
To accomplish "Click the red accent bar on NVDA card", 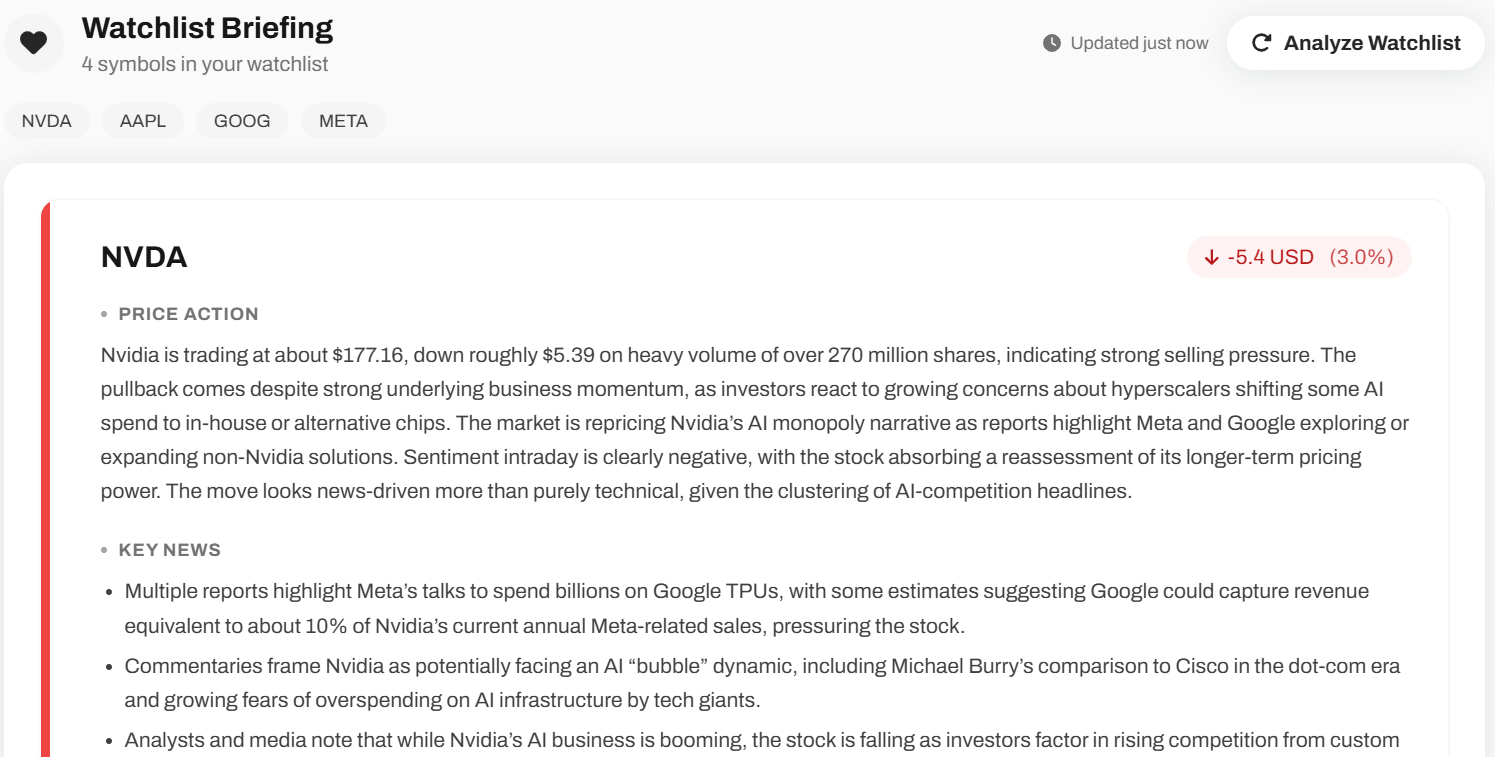I will (44, 480).
